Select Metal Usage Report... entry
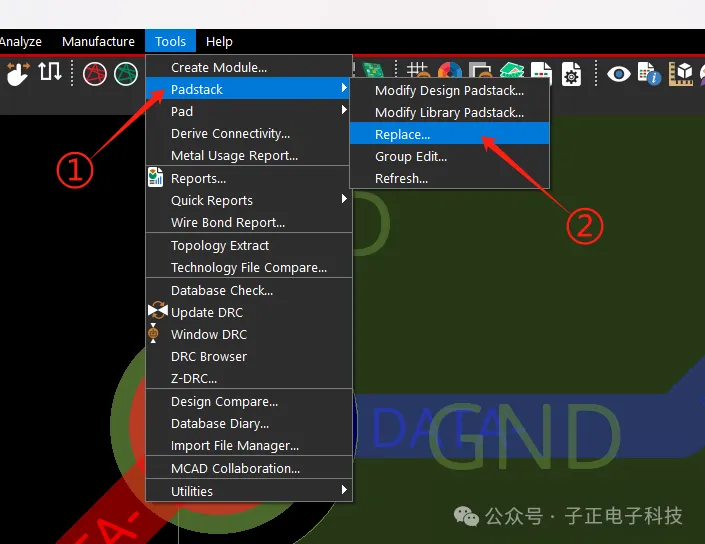 click(x=249, y=155)
